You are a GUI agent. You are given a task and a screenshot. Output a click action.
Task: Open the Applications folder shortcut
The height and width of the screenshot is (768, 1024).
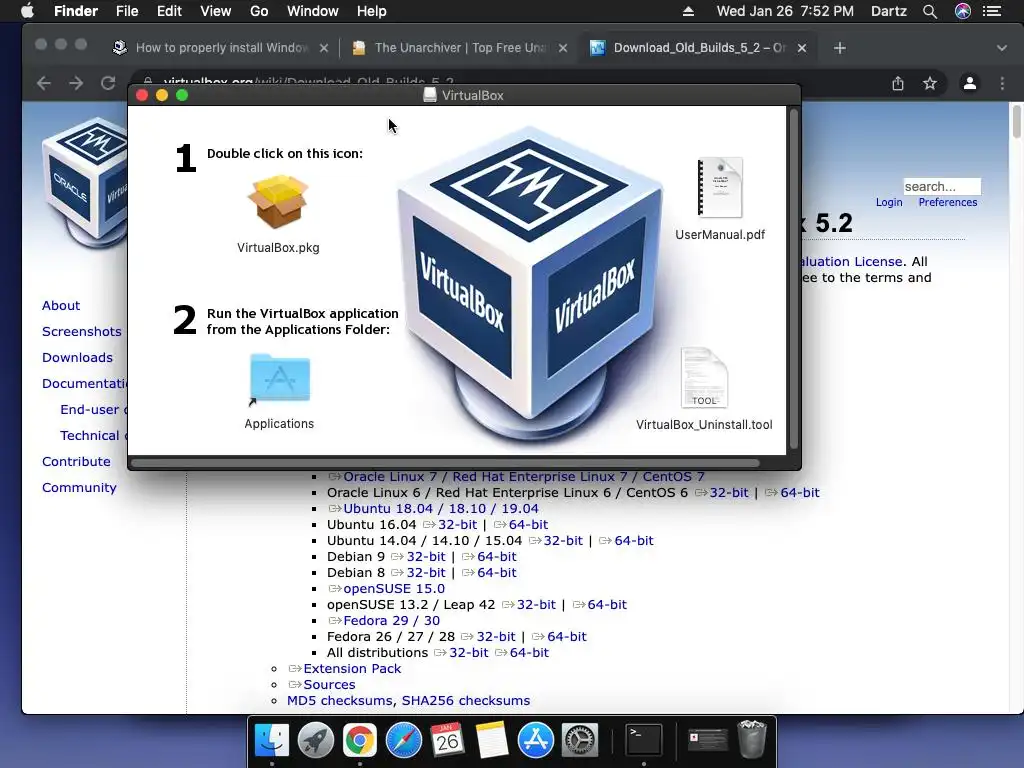click(x=280, y=378)
